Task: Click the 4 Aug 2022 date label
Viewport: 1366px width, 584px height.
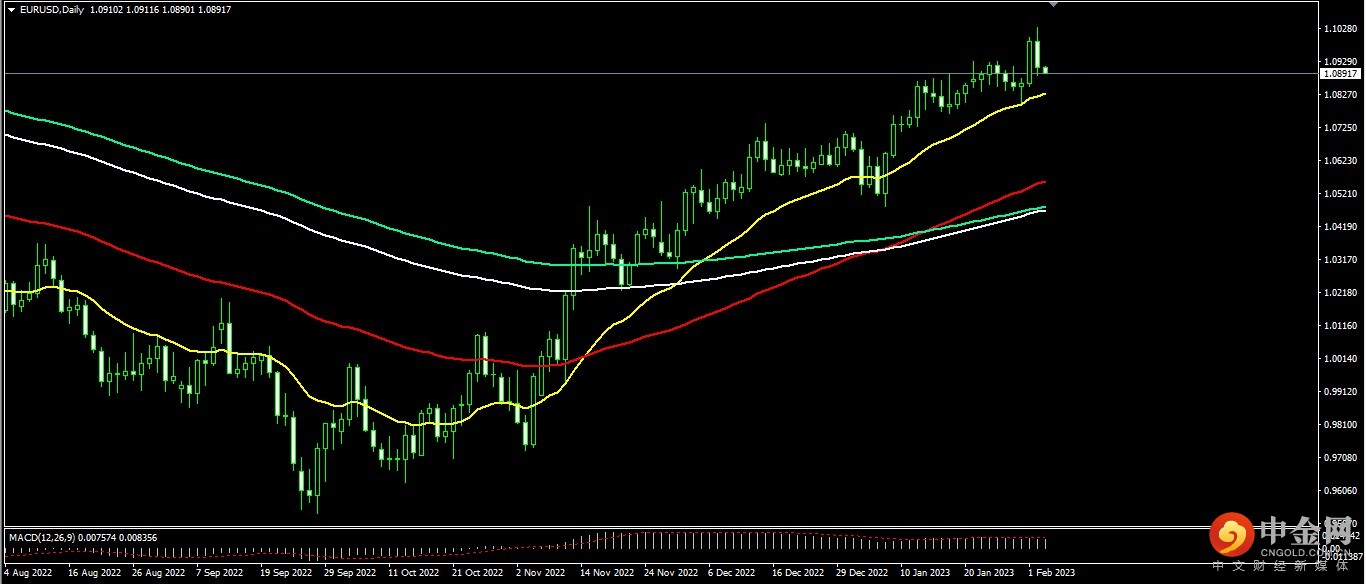Action: [28, 574]
